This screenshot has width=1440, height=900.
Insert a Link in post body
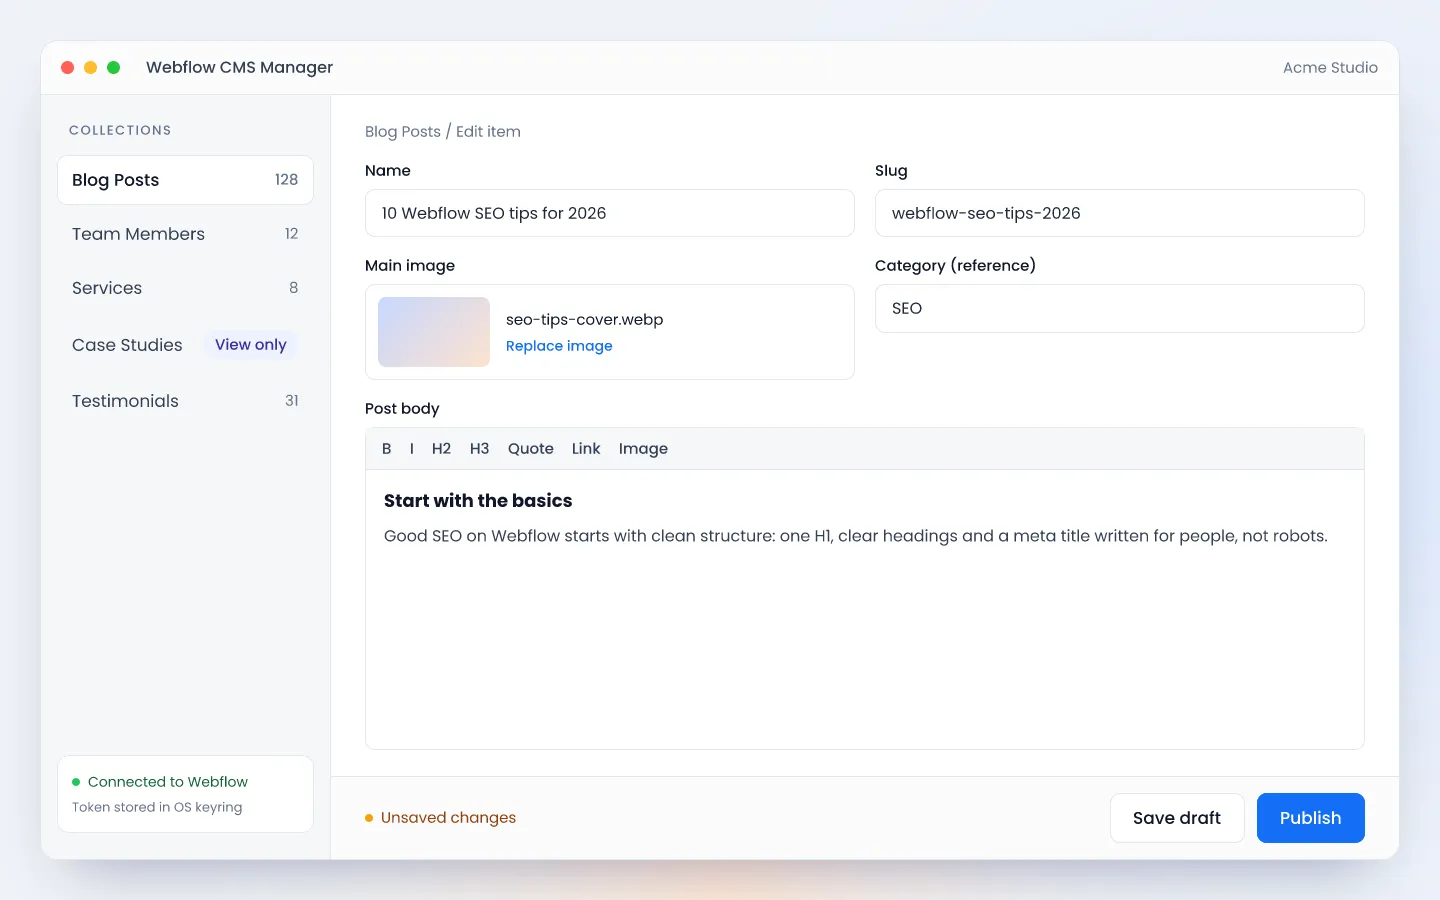click(586, 449)
